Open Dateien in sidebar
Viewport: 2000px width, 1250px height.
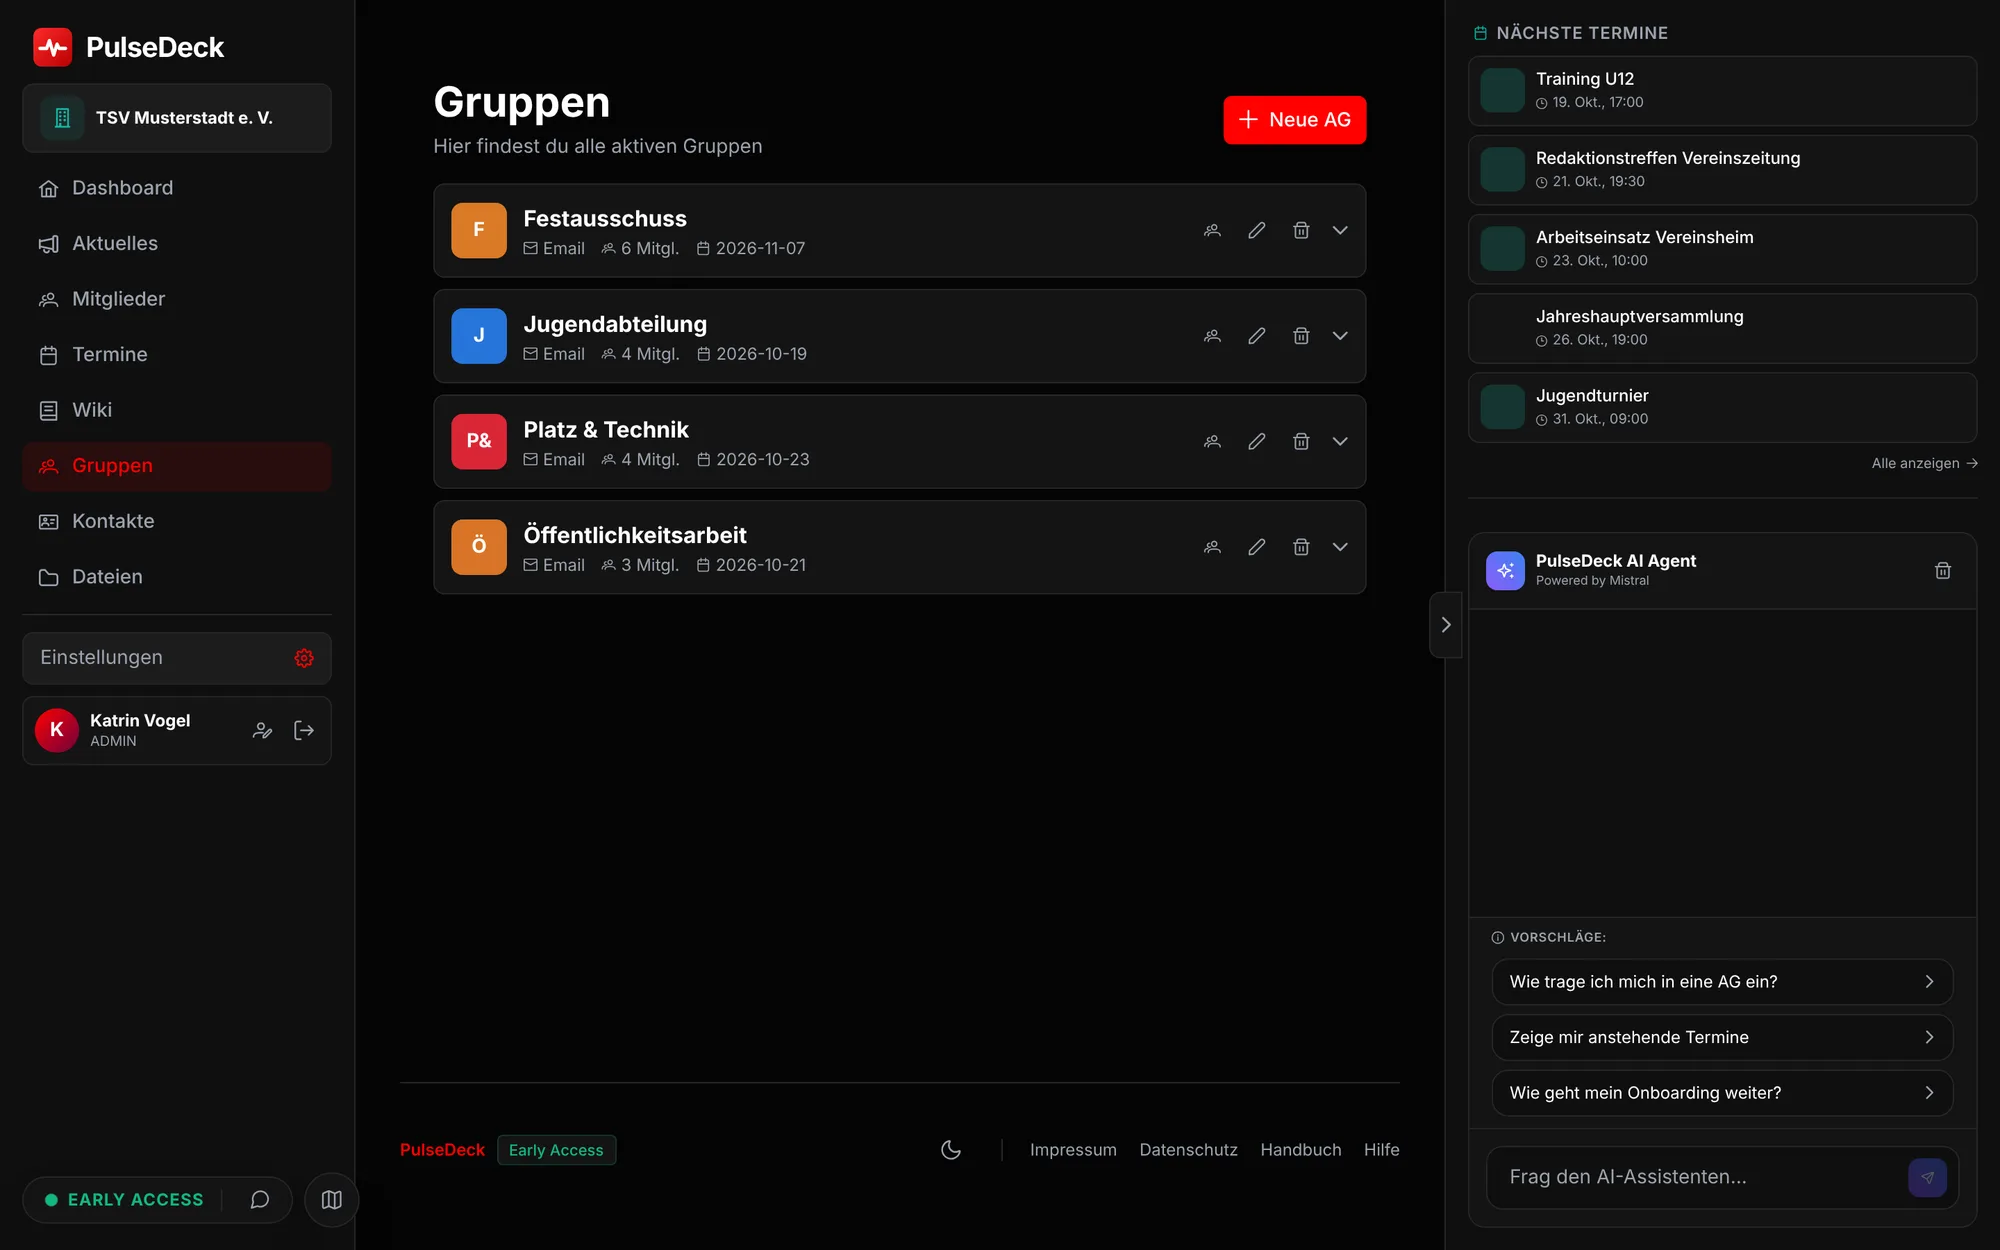point(177,577)
